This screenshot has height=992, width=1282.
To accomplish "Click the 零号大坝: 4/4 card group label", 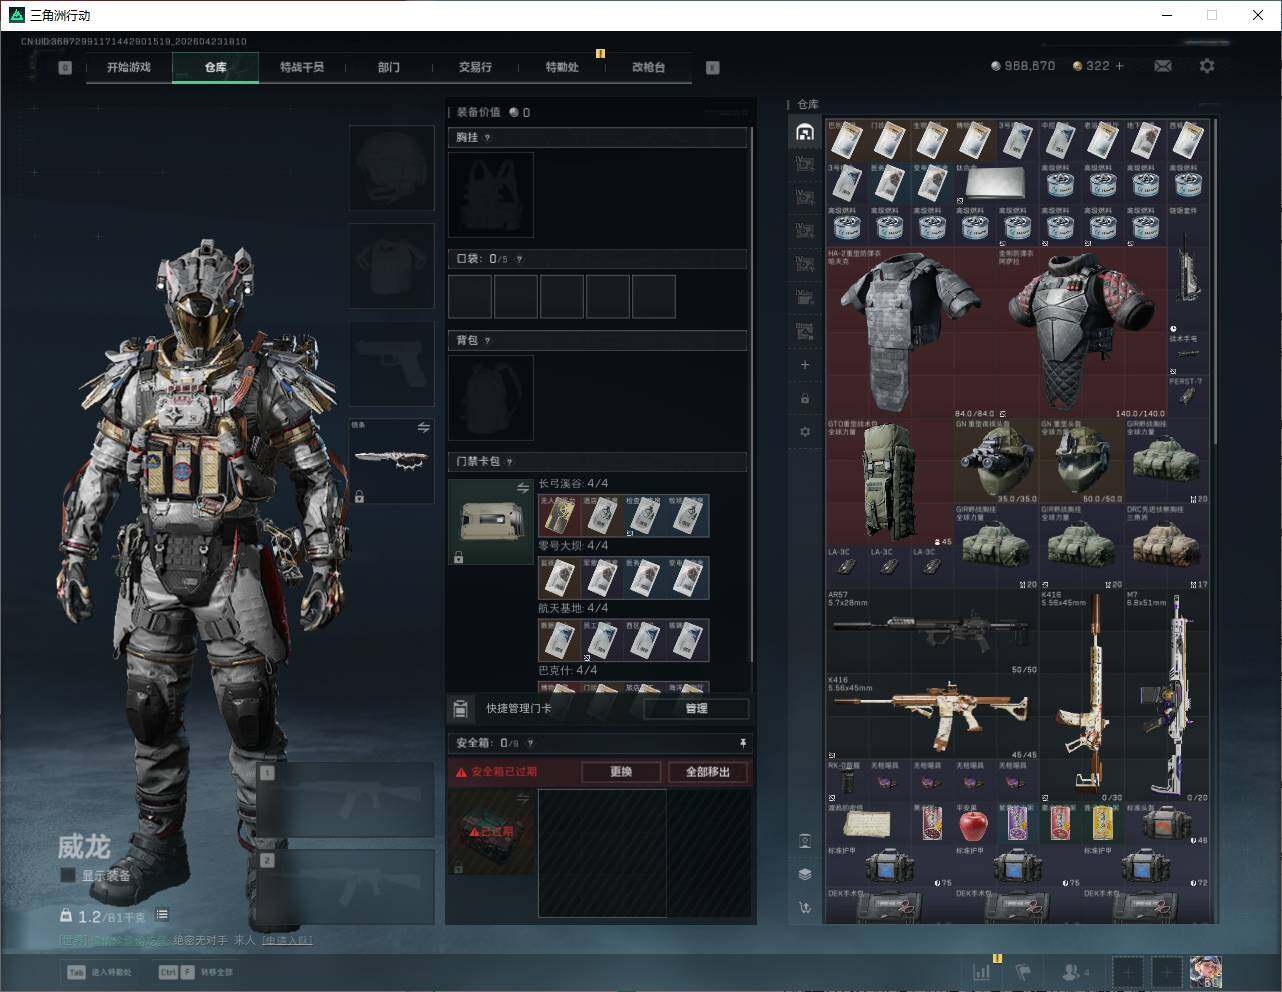I will click(x=573, y=546).
